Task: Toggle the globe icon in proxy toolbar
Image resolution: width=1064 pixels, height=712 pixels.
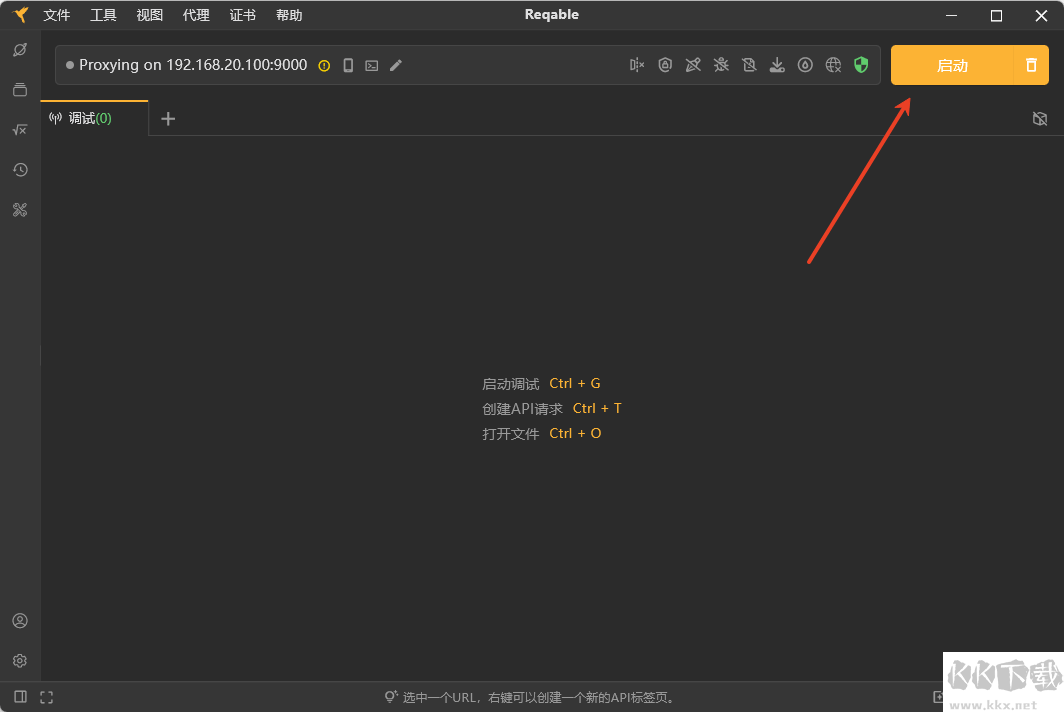Action: [833, 65]
